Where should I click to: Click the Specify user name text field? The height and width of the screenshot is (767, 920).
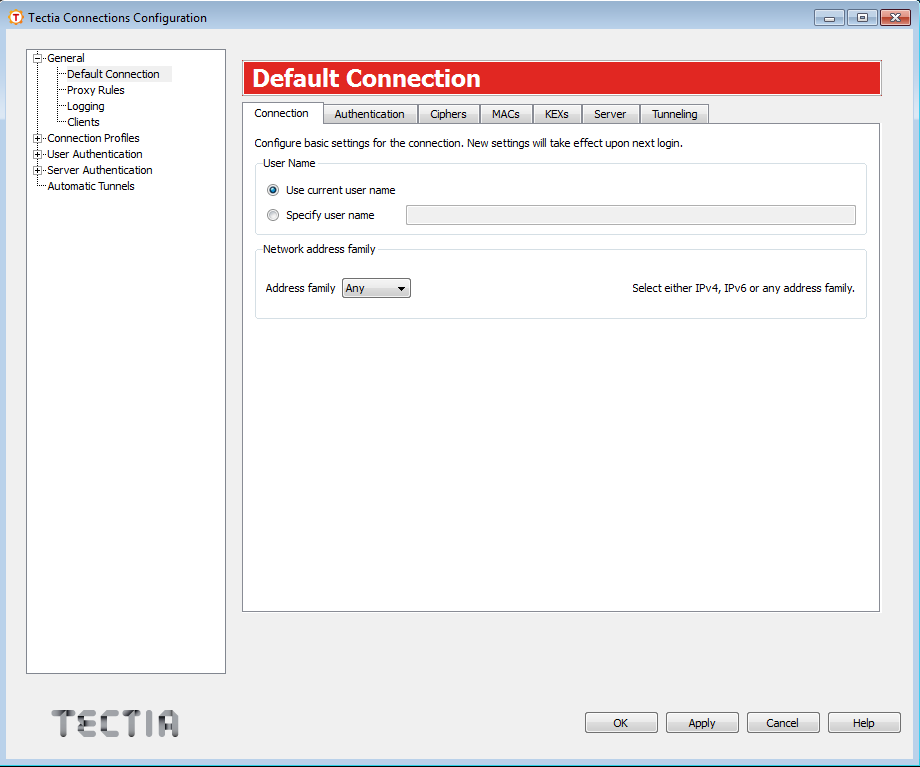[x=630, y=214]
